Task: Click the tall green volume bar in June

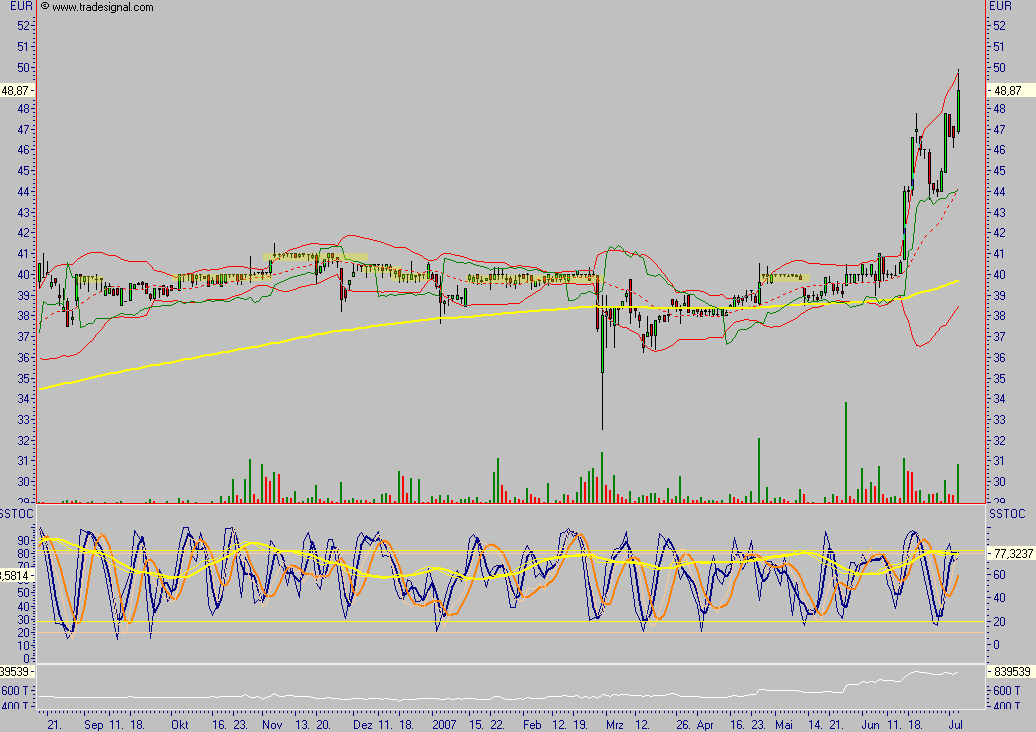Action: pyautogui.click(x=846, y=450)
